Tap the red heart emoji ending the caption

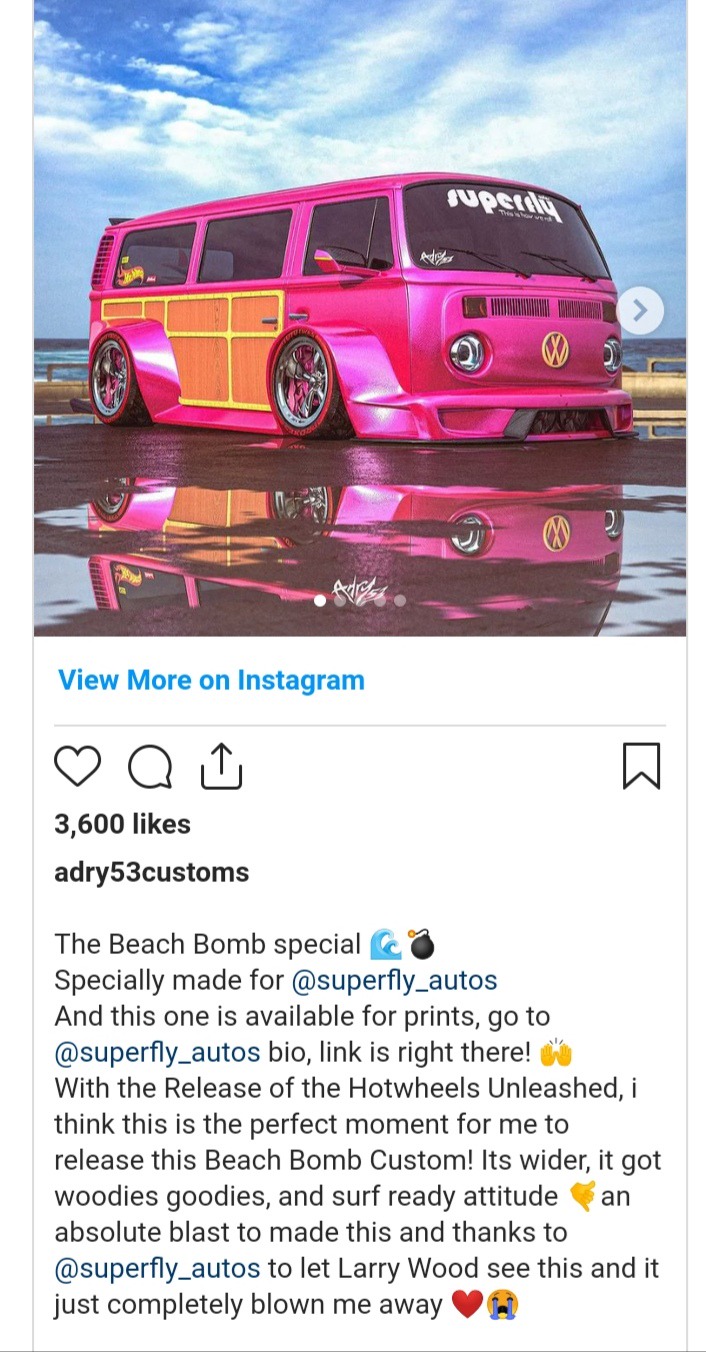[467, 1304]
